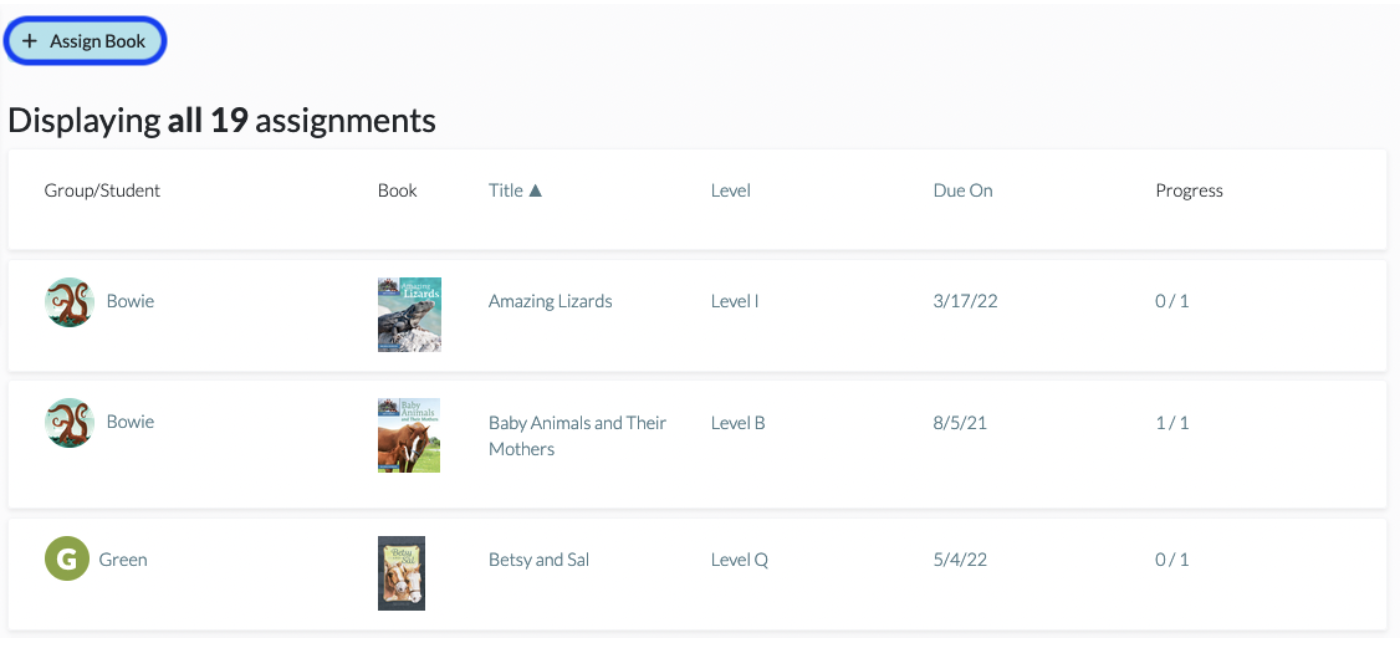This screenshot has height=646, width=1400.
Task: Open the Baby Animals book cover thumbnail
Action: click(409, 435)
